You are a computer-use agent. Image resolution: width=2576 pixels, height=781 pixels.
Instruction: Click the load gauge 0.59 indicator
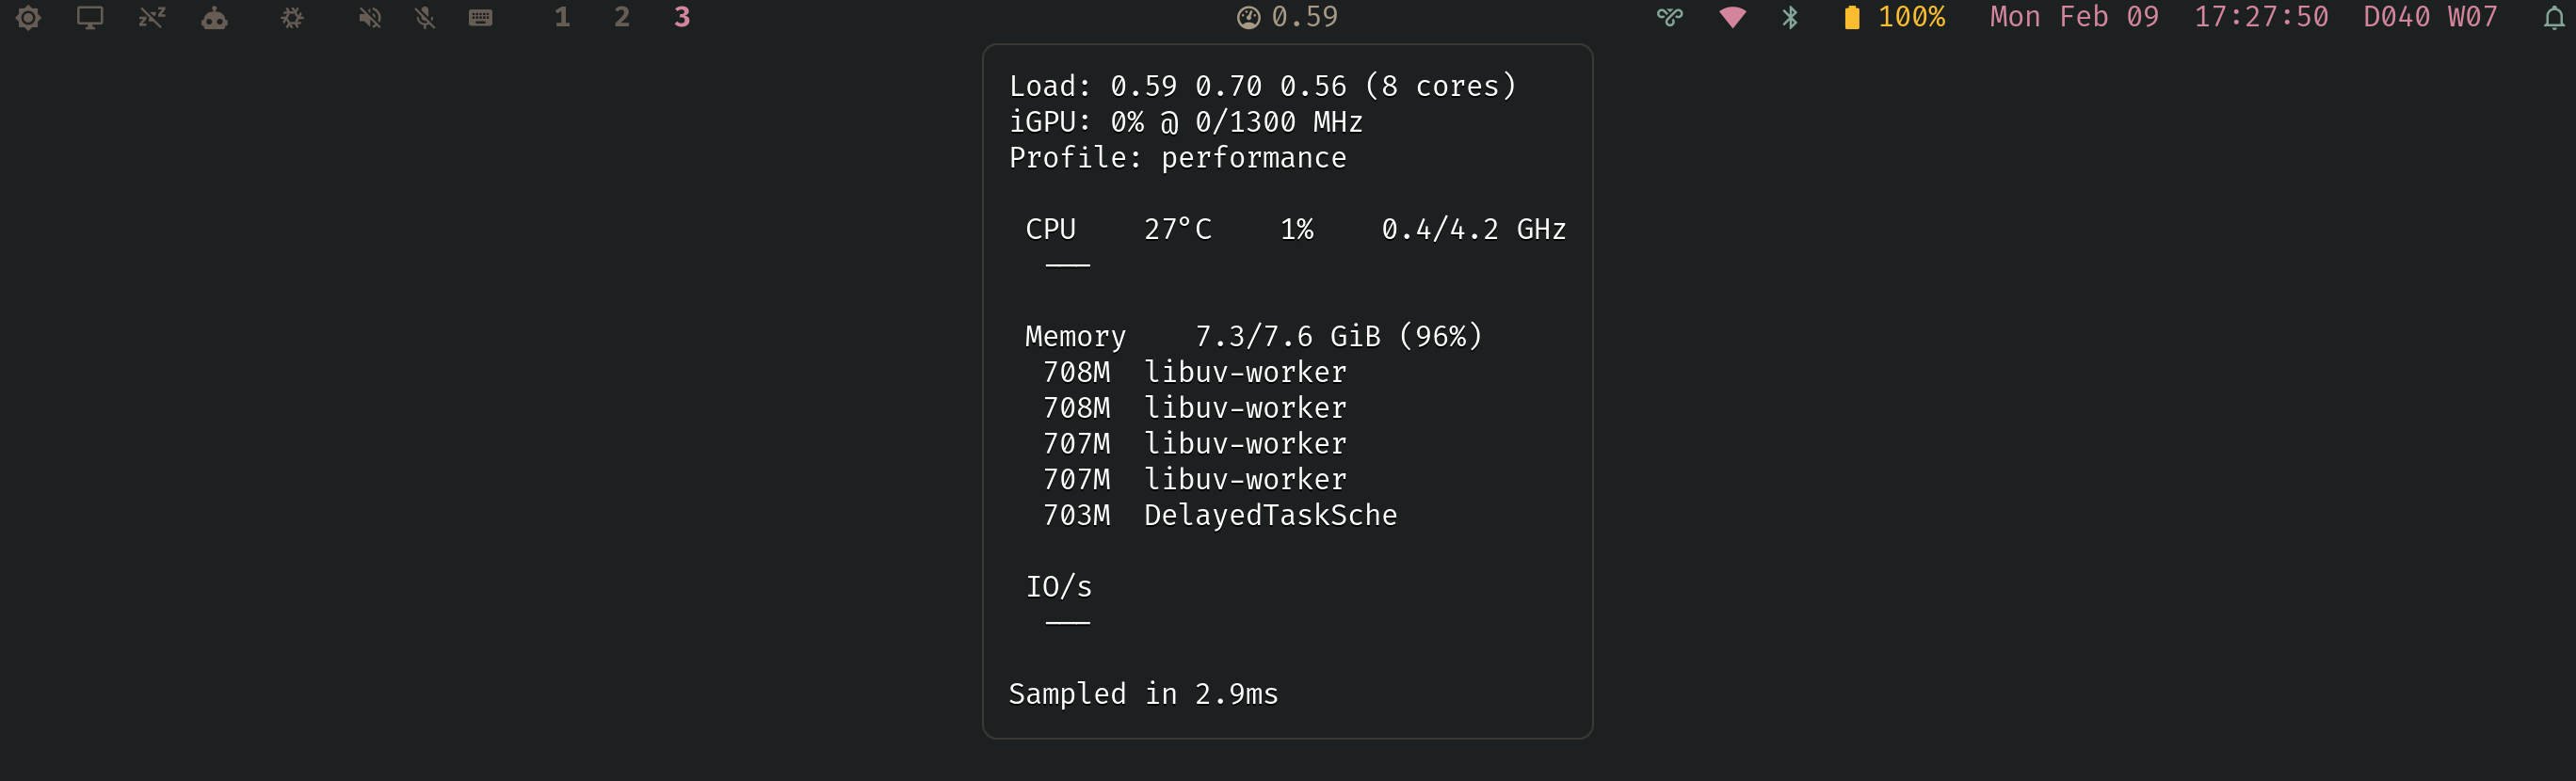(x=1288, y=18)
